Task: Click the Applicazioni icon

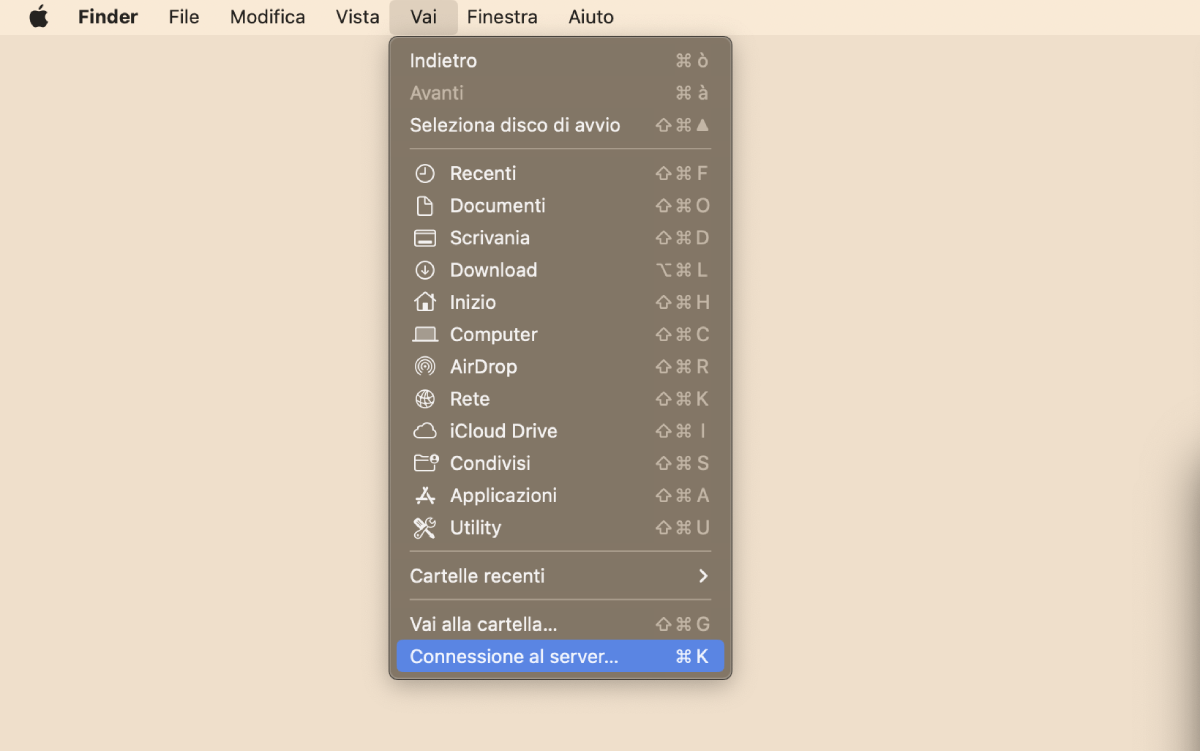Action: pos(425,495)
